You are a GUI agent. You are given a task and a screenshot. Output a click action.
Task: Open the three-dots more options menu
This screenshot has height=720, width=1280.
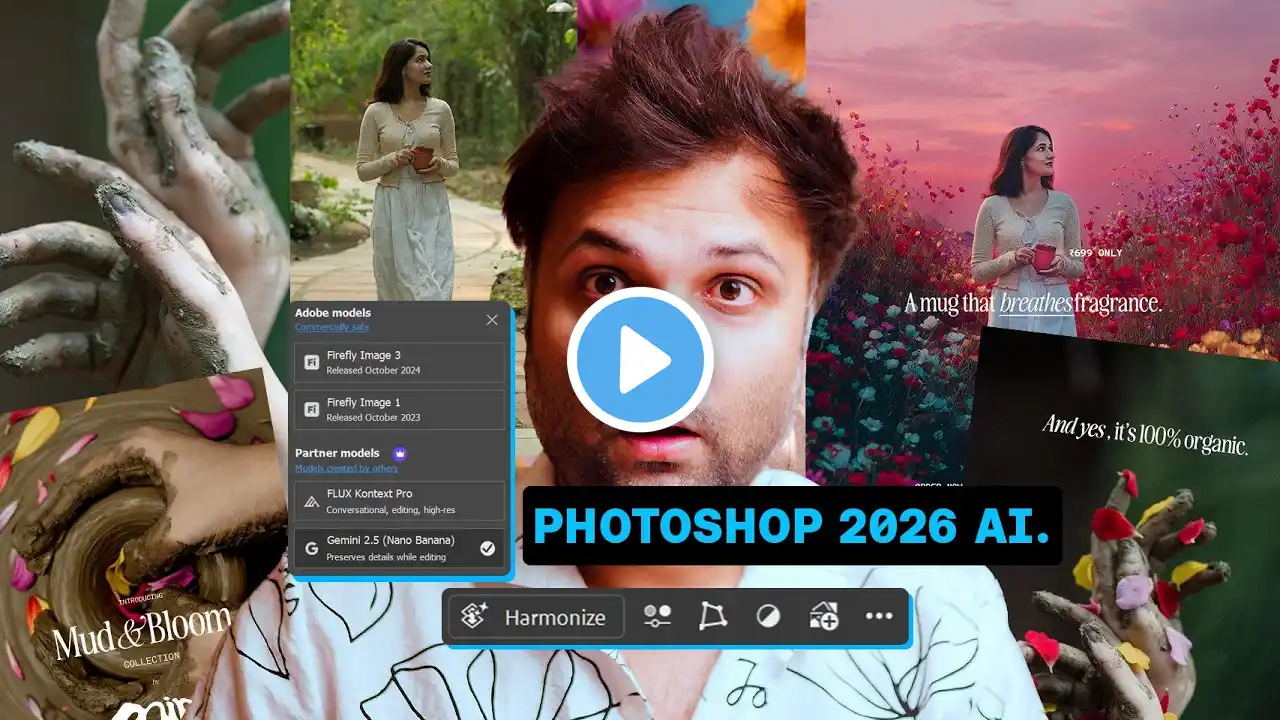pos(879,617)
